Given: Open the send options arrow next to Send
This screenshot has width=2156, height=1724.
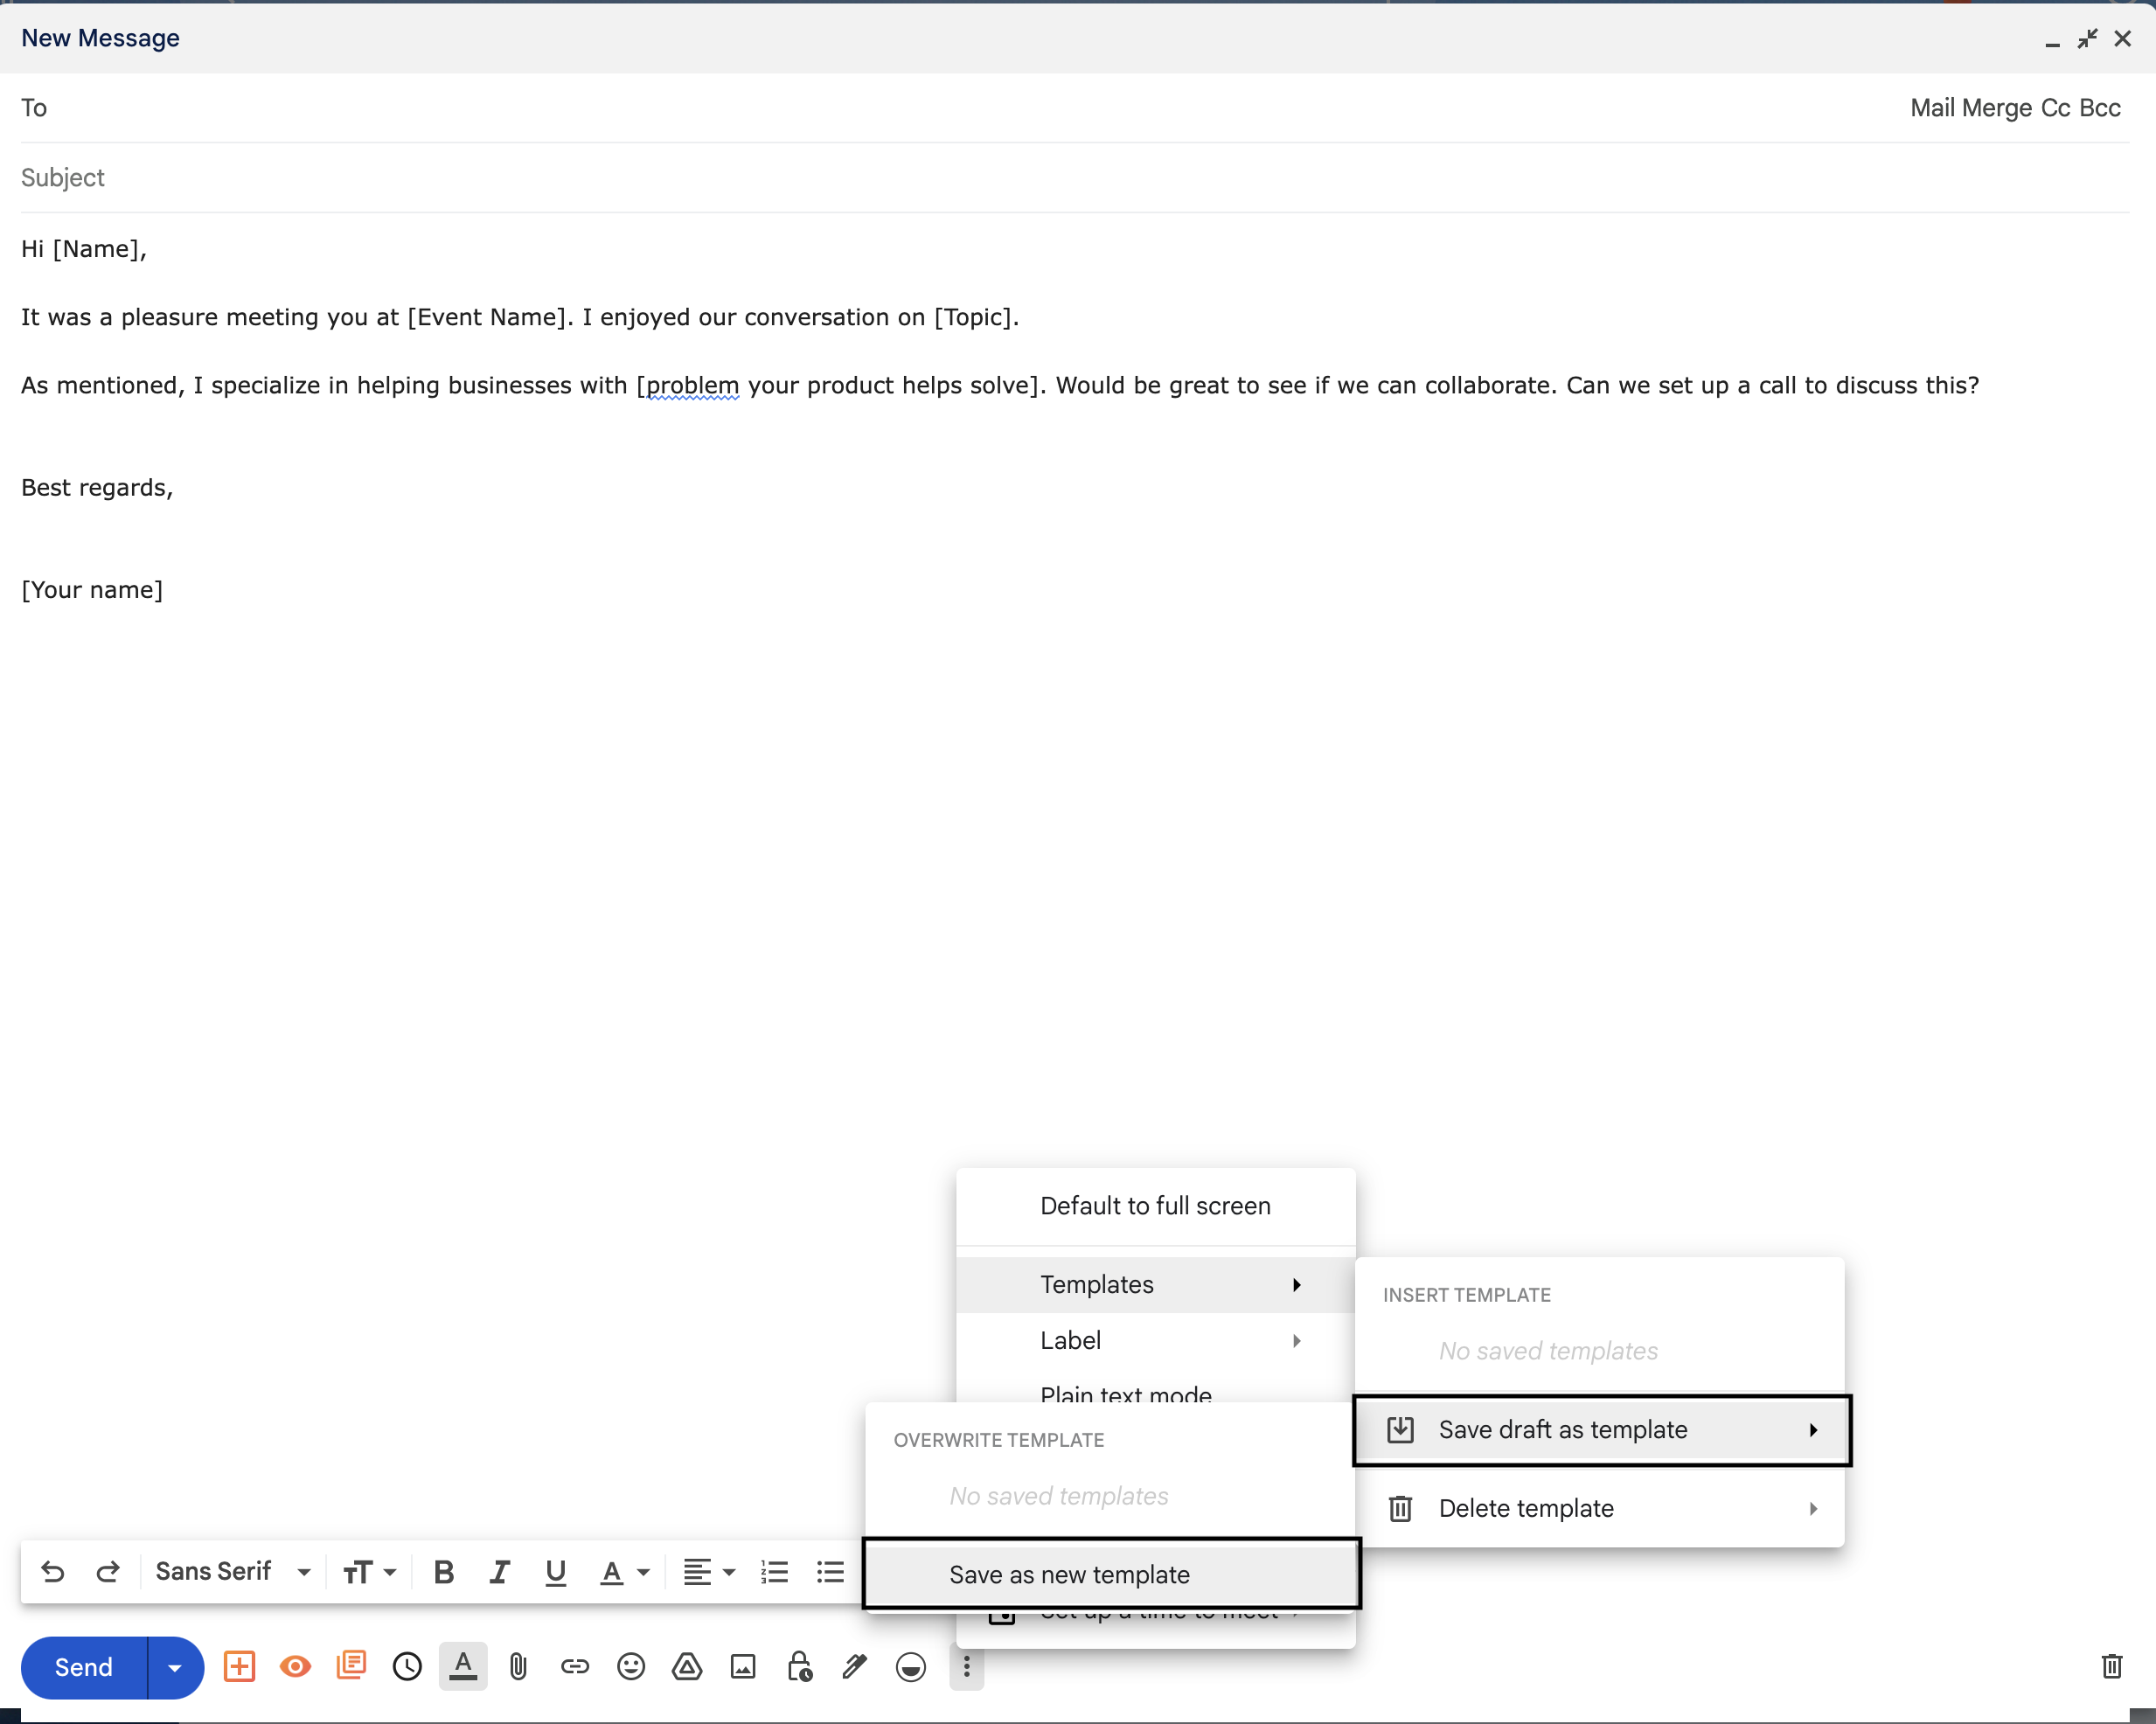Looking at the screenshot, I should tap(175, 1667).
